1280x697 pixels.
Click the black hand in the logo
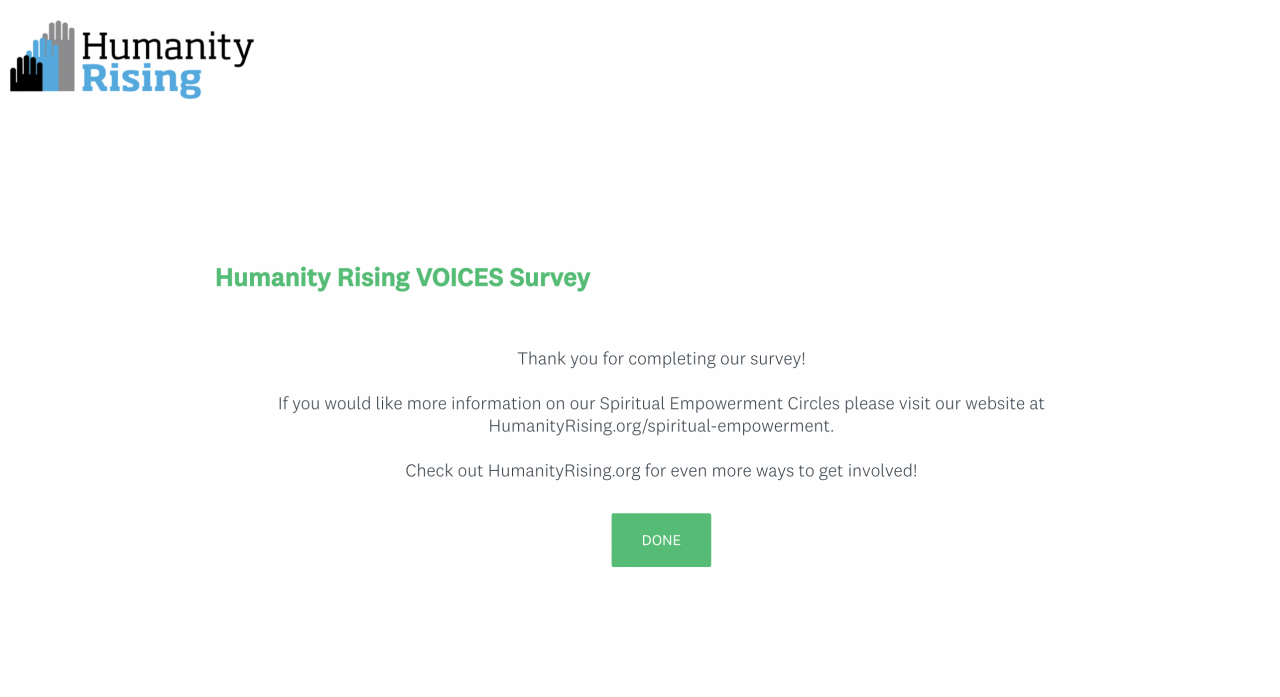[x=25, y=74]
